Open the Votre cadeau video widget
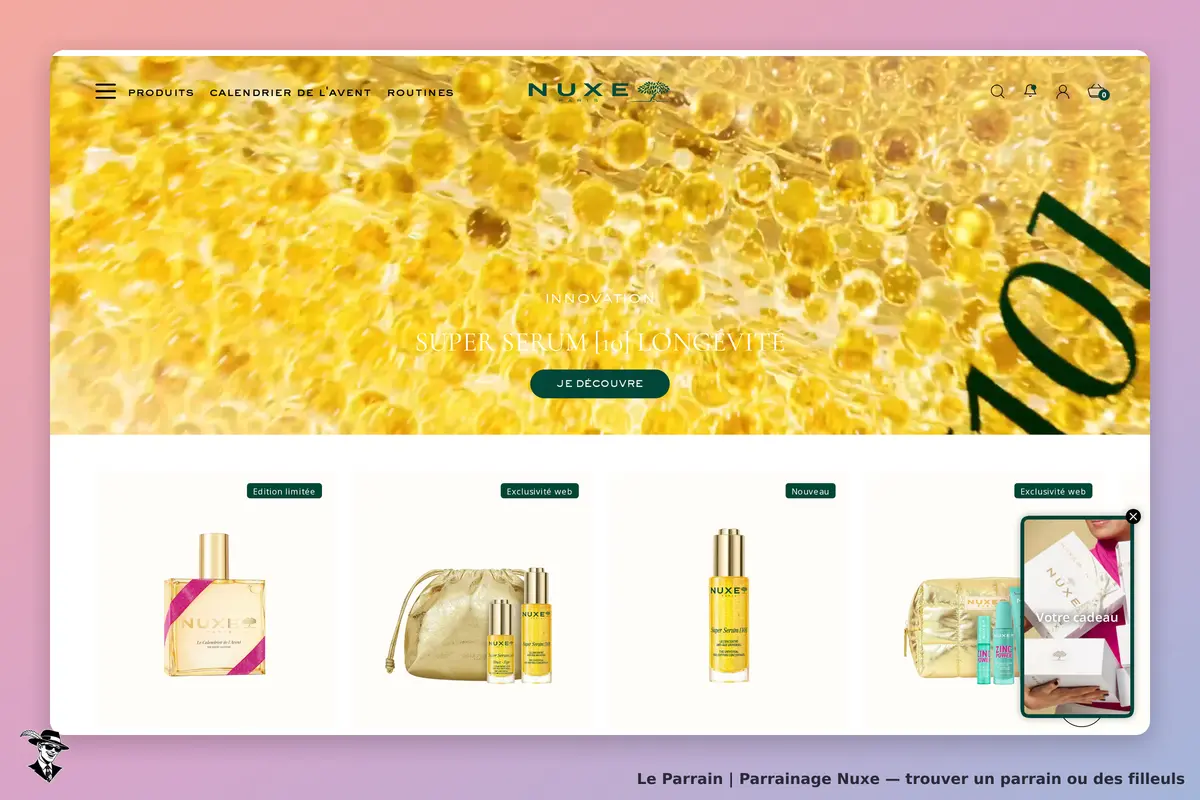 click(x=1077, y=617)
